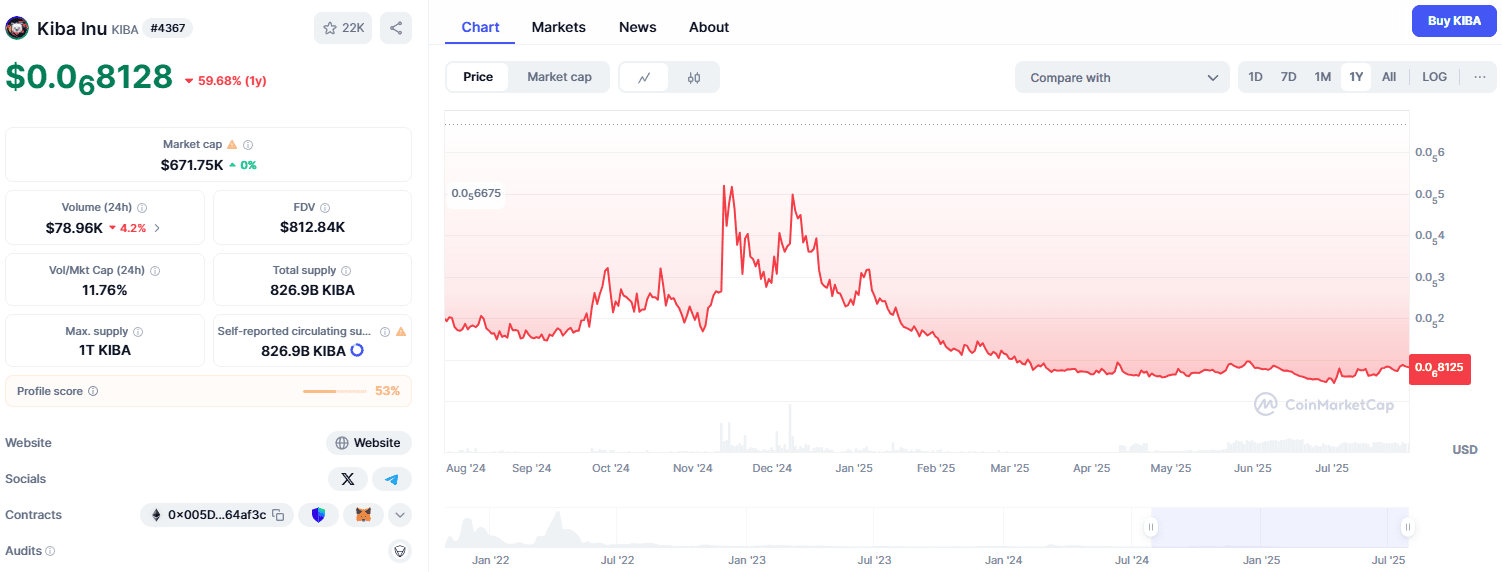This screenshot has height=572, width=1502.
Task: Open chart more options ellipsis
Action: [1480, 77]
